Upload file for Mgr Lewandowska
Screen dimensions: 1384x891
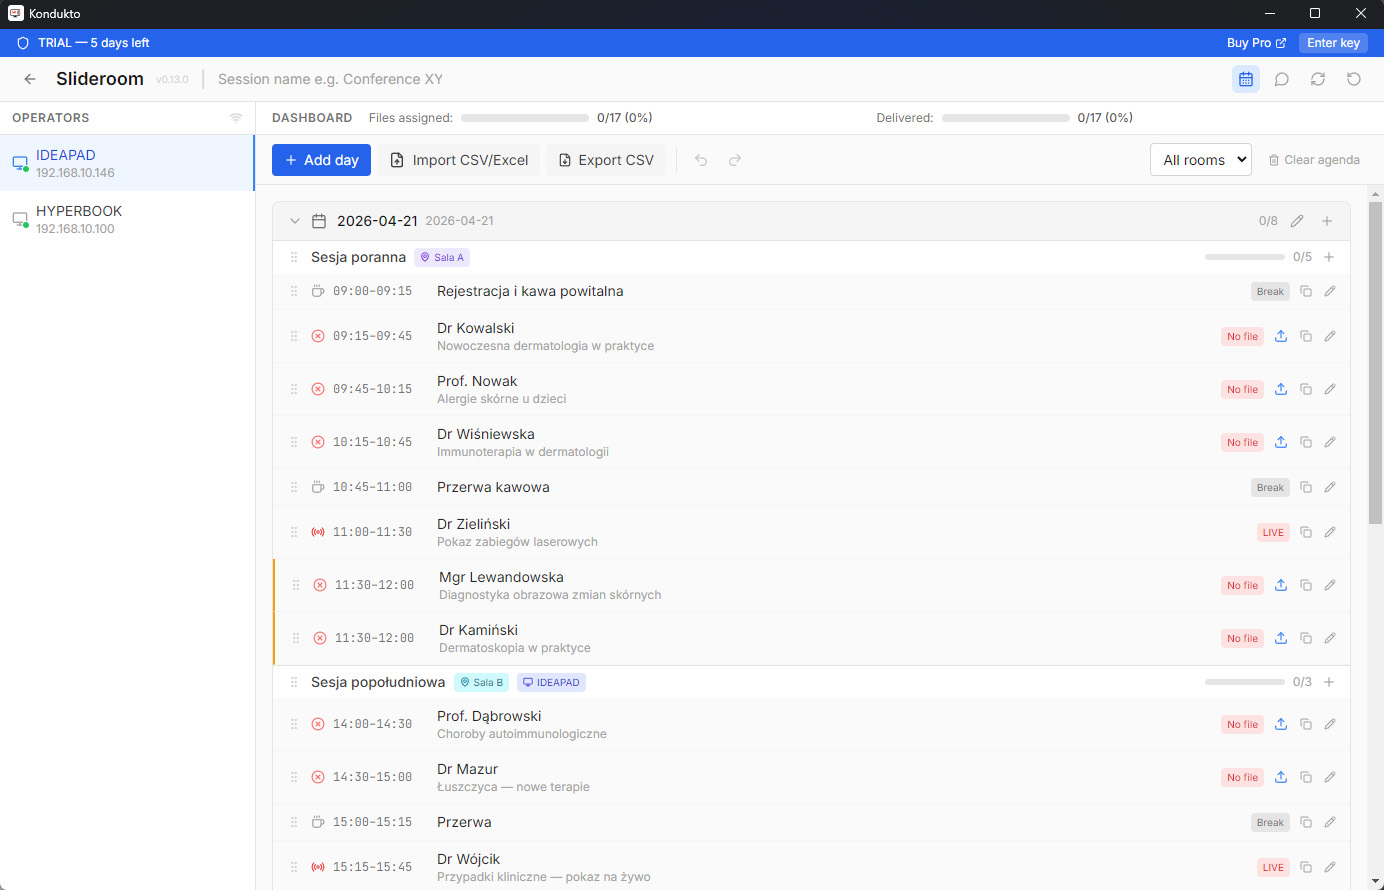click(x=1281, y=585)
